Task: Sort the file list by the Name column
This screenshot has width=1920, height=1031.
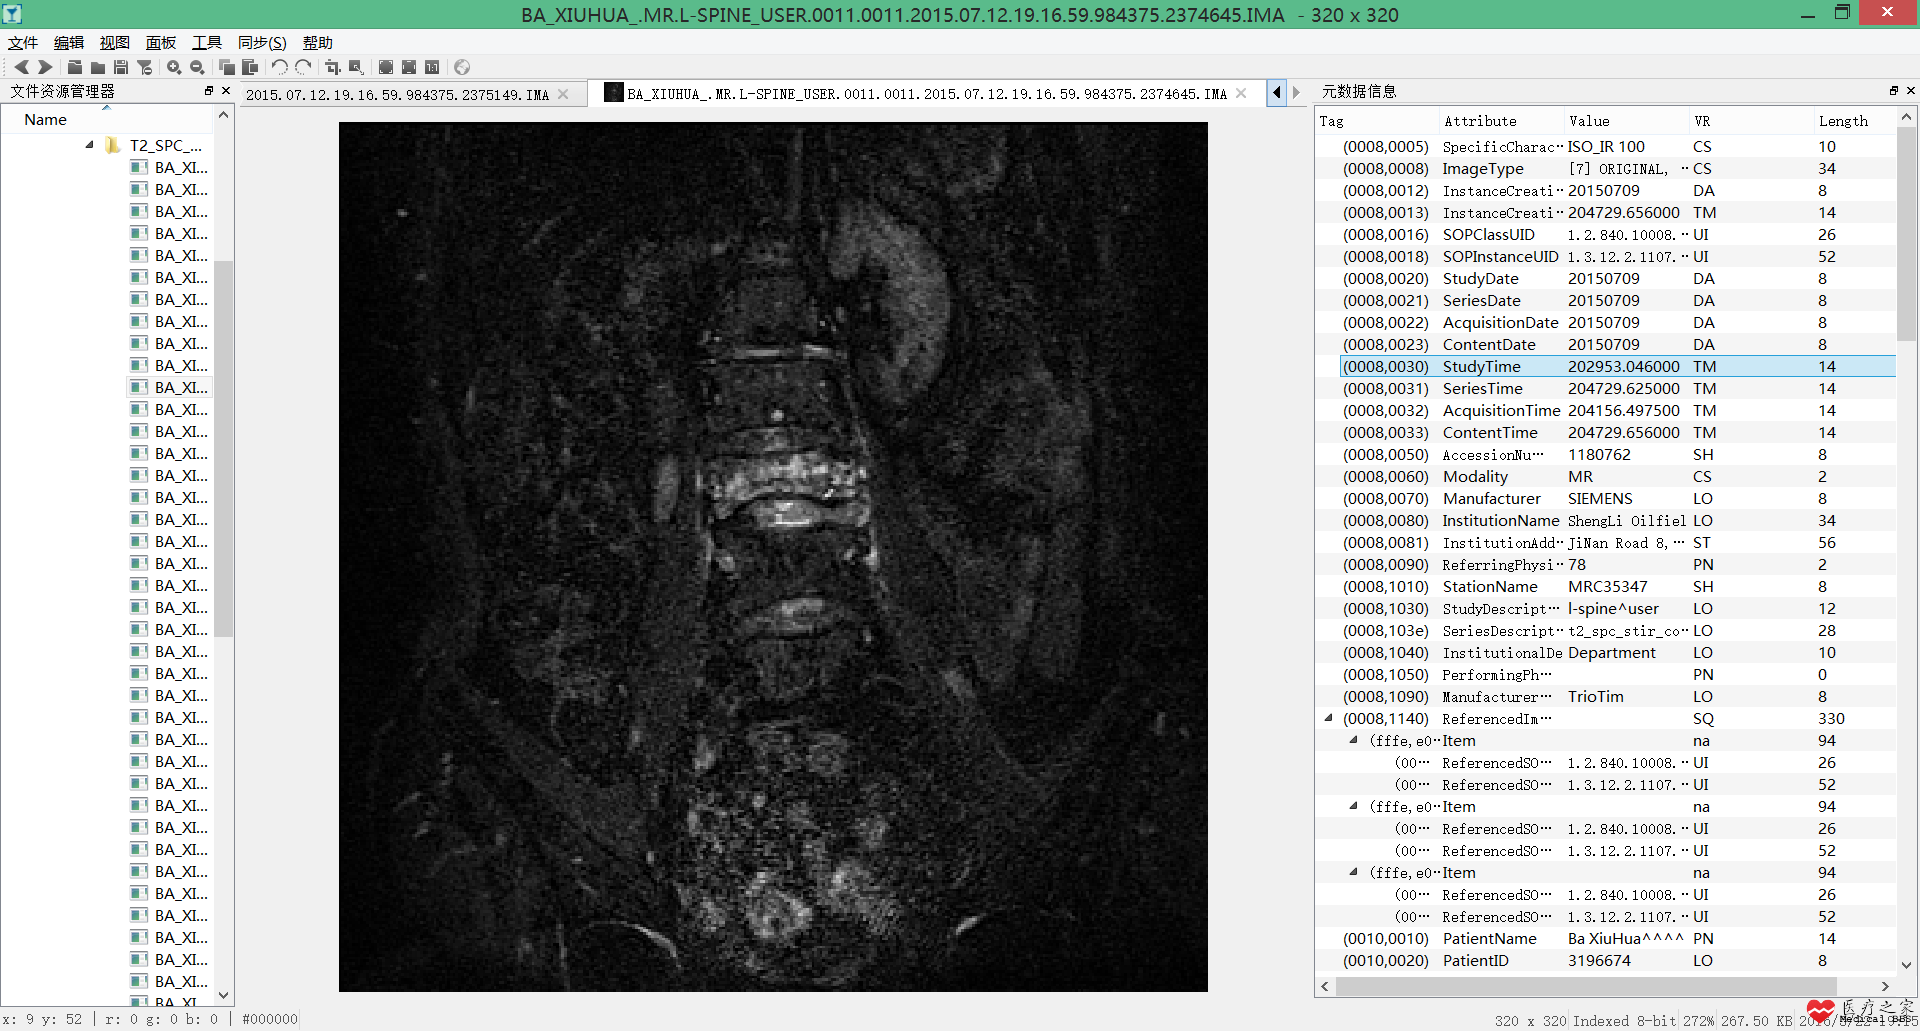Action: [107, 120]
